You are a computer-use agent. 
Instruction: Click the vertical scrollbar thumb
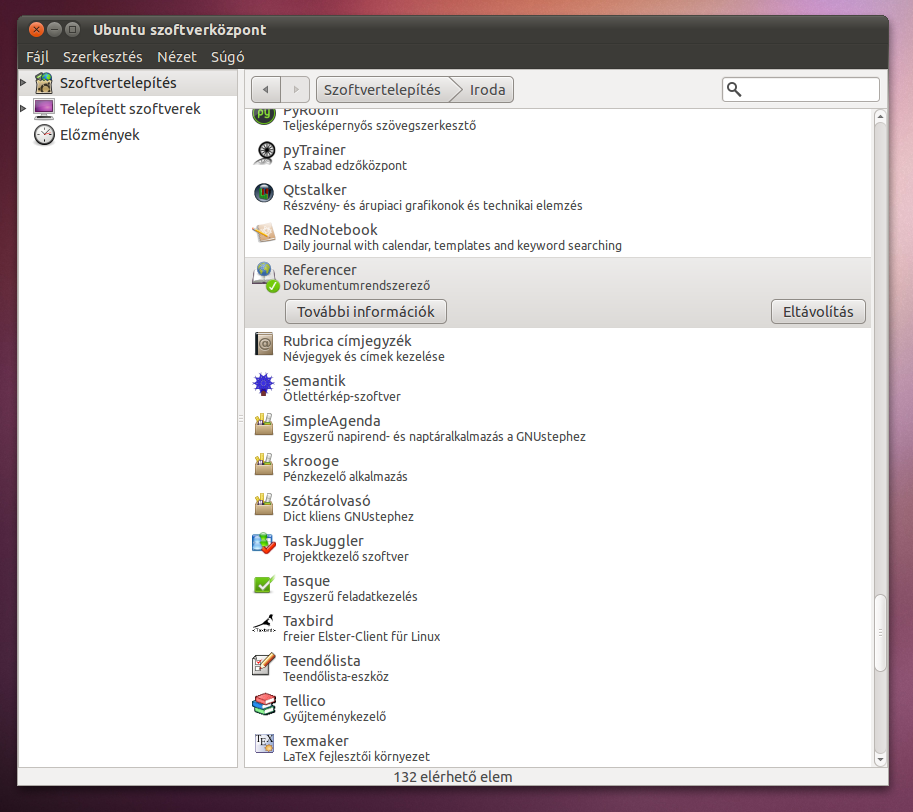pyautogui.click(x=880, y=633)
